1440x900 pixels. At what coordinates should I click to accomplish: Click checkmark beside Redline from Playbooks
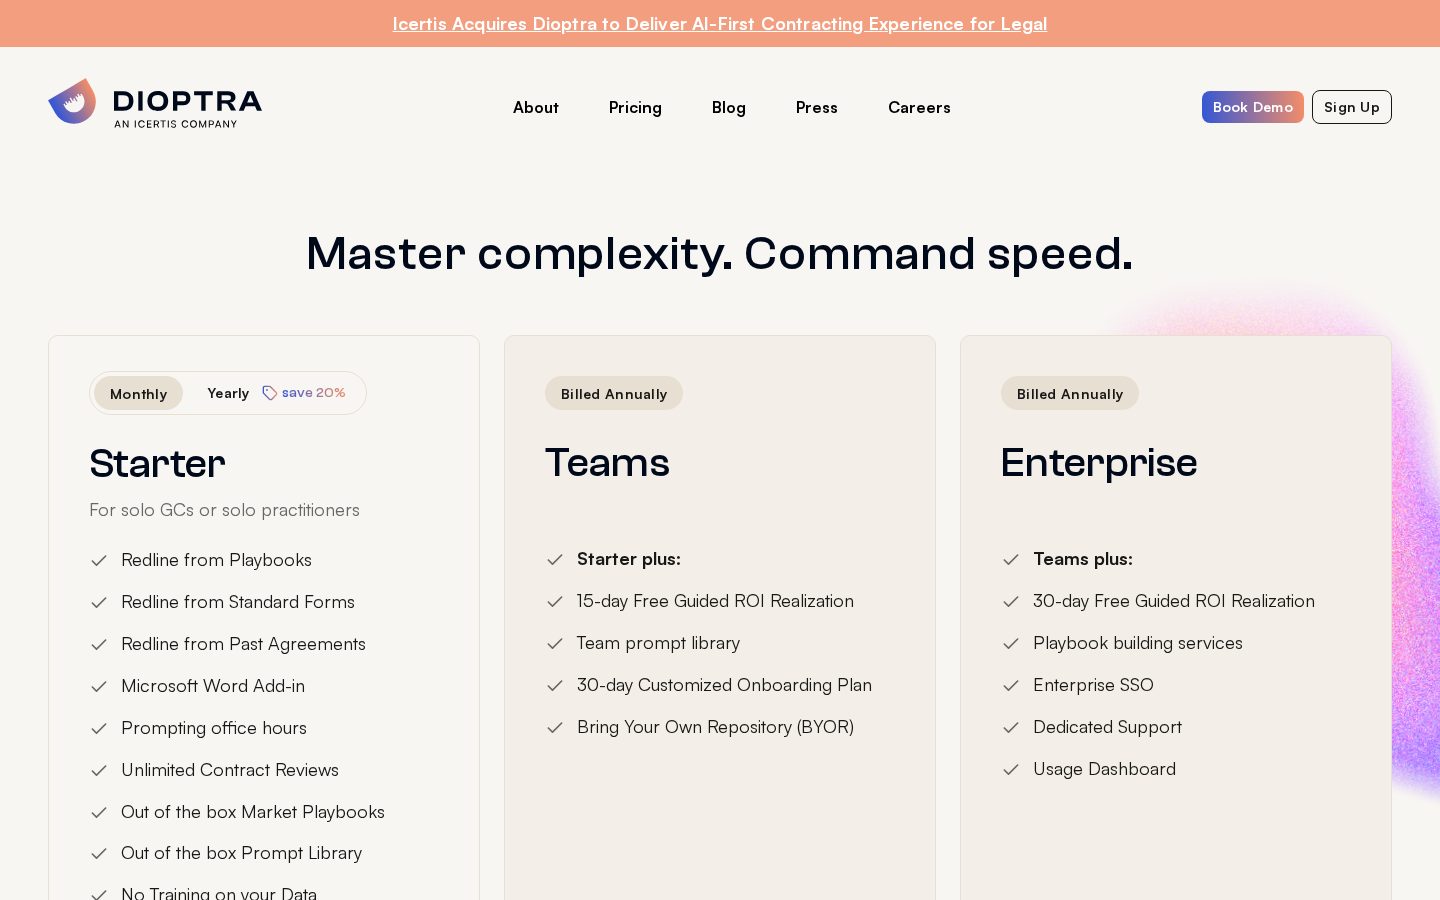point(99,561)
